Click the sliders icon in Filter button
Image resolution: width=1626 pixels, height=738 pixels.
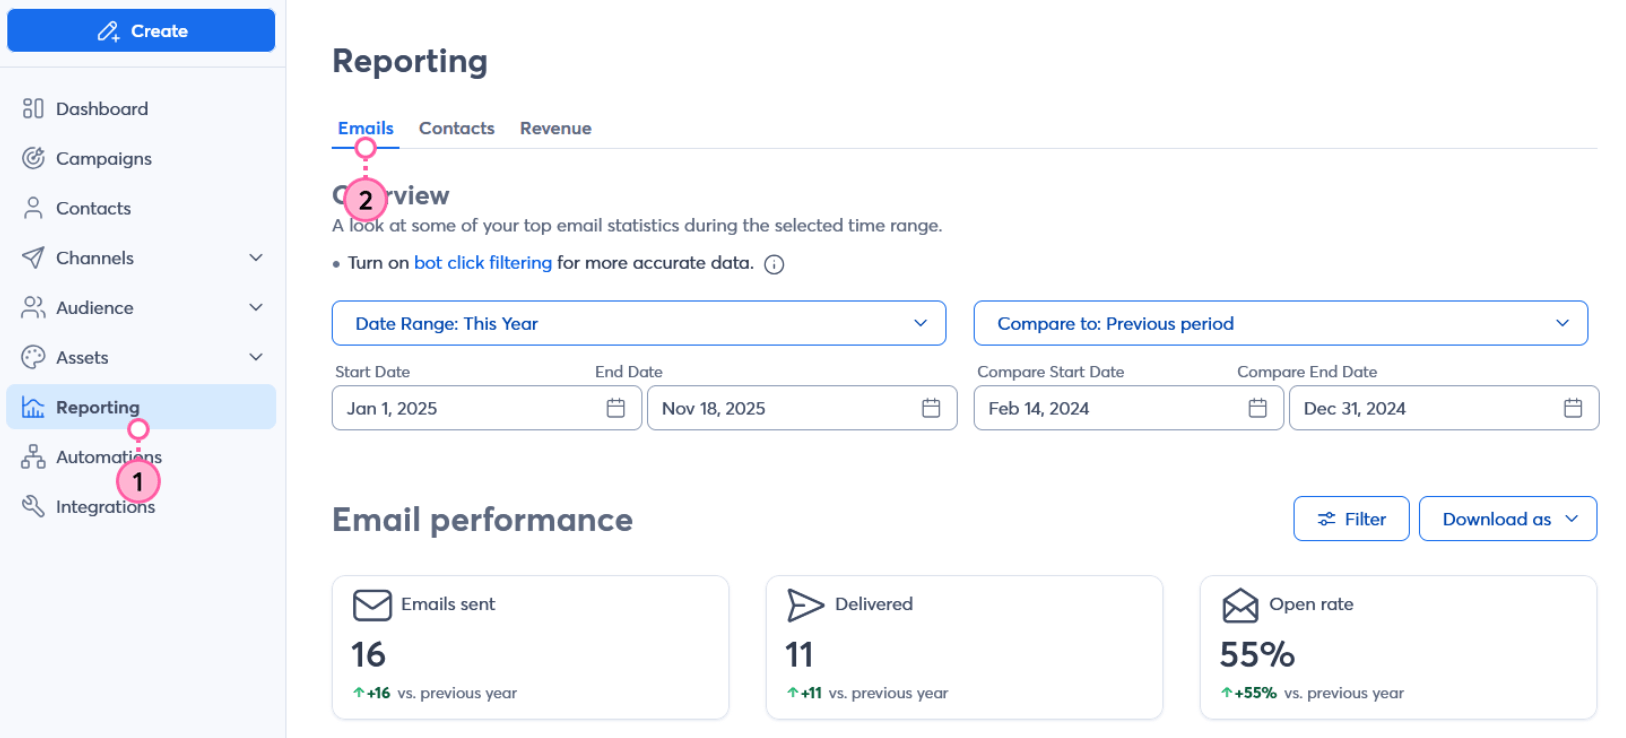pos(1326,519)
